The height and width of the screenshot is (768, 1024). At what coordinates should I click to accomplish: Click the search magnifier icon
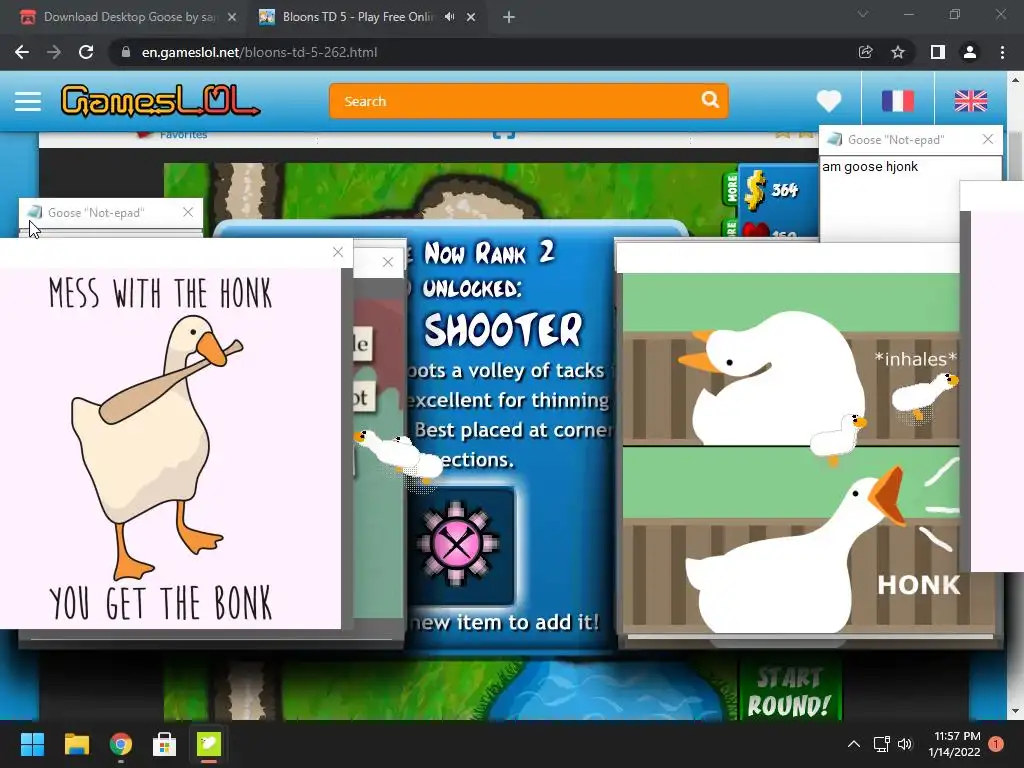[710, 100]
